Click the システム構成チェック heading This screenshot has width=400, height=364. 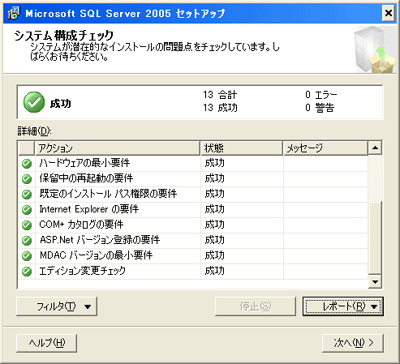[64, 36]
